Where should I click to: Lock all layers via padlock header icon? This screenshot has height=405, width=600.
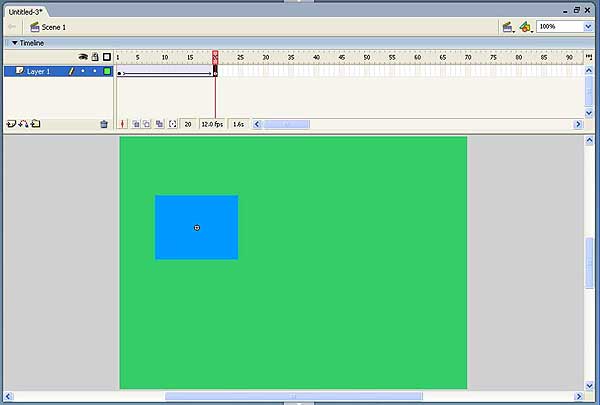click(x=94, y=57)
